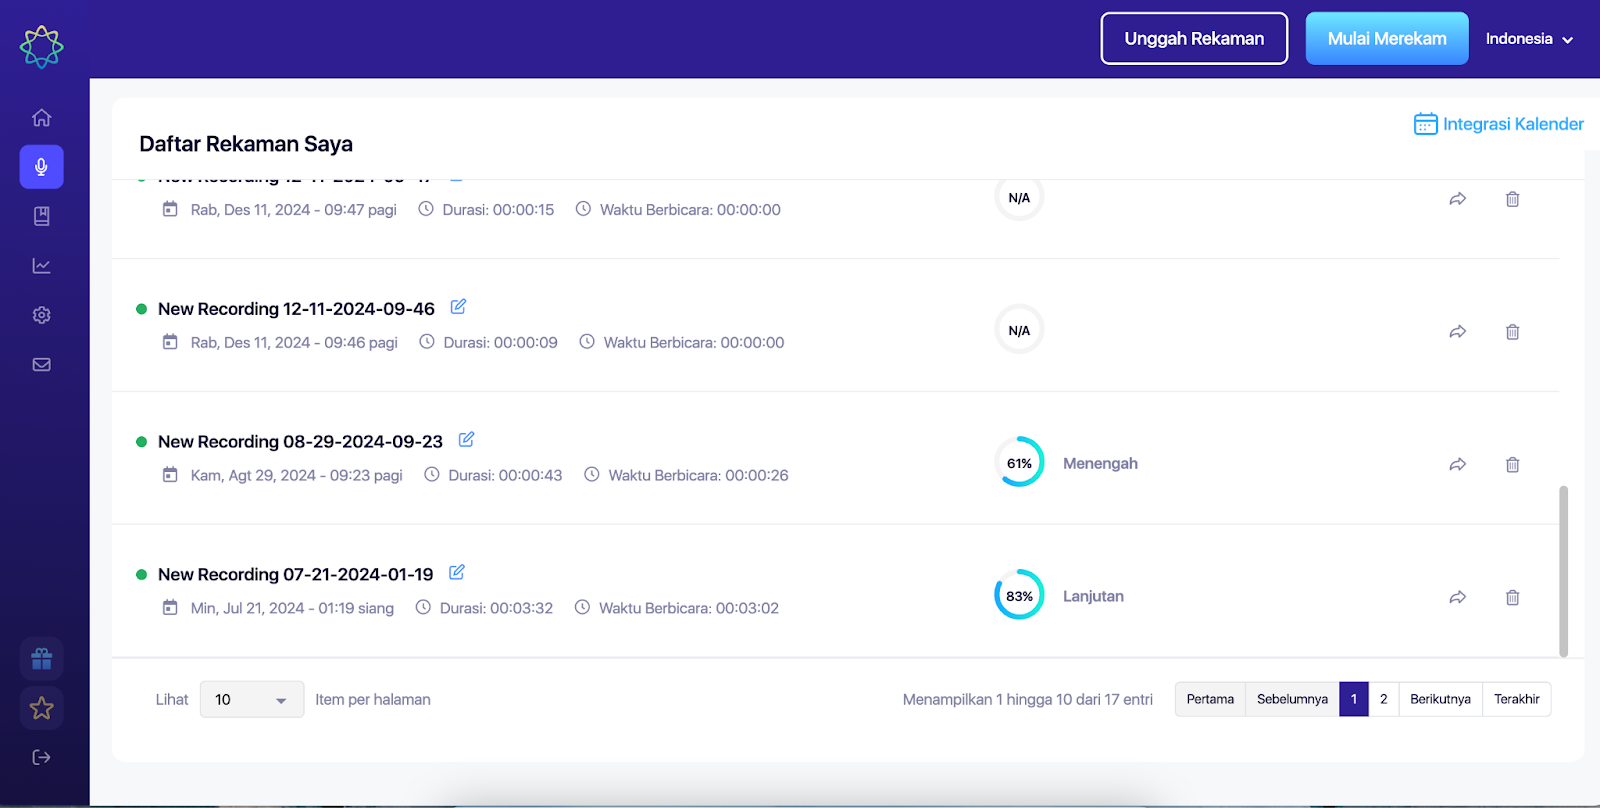Share the 09:47 pagi recording
This screenshot has width=1600, height=808.
coord(1458,199)
